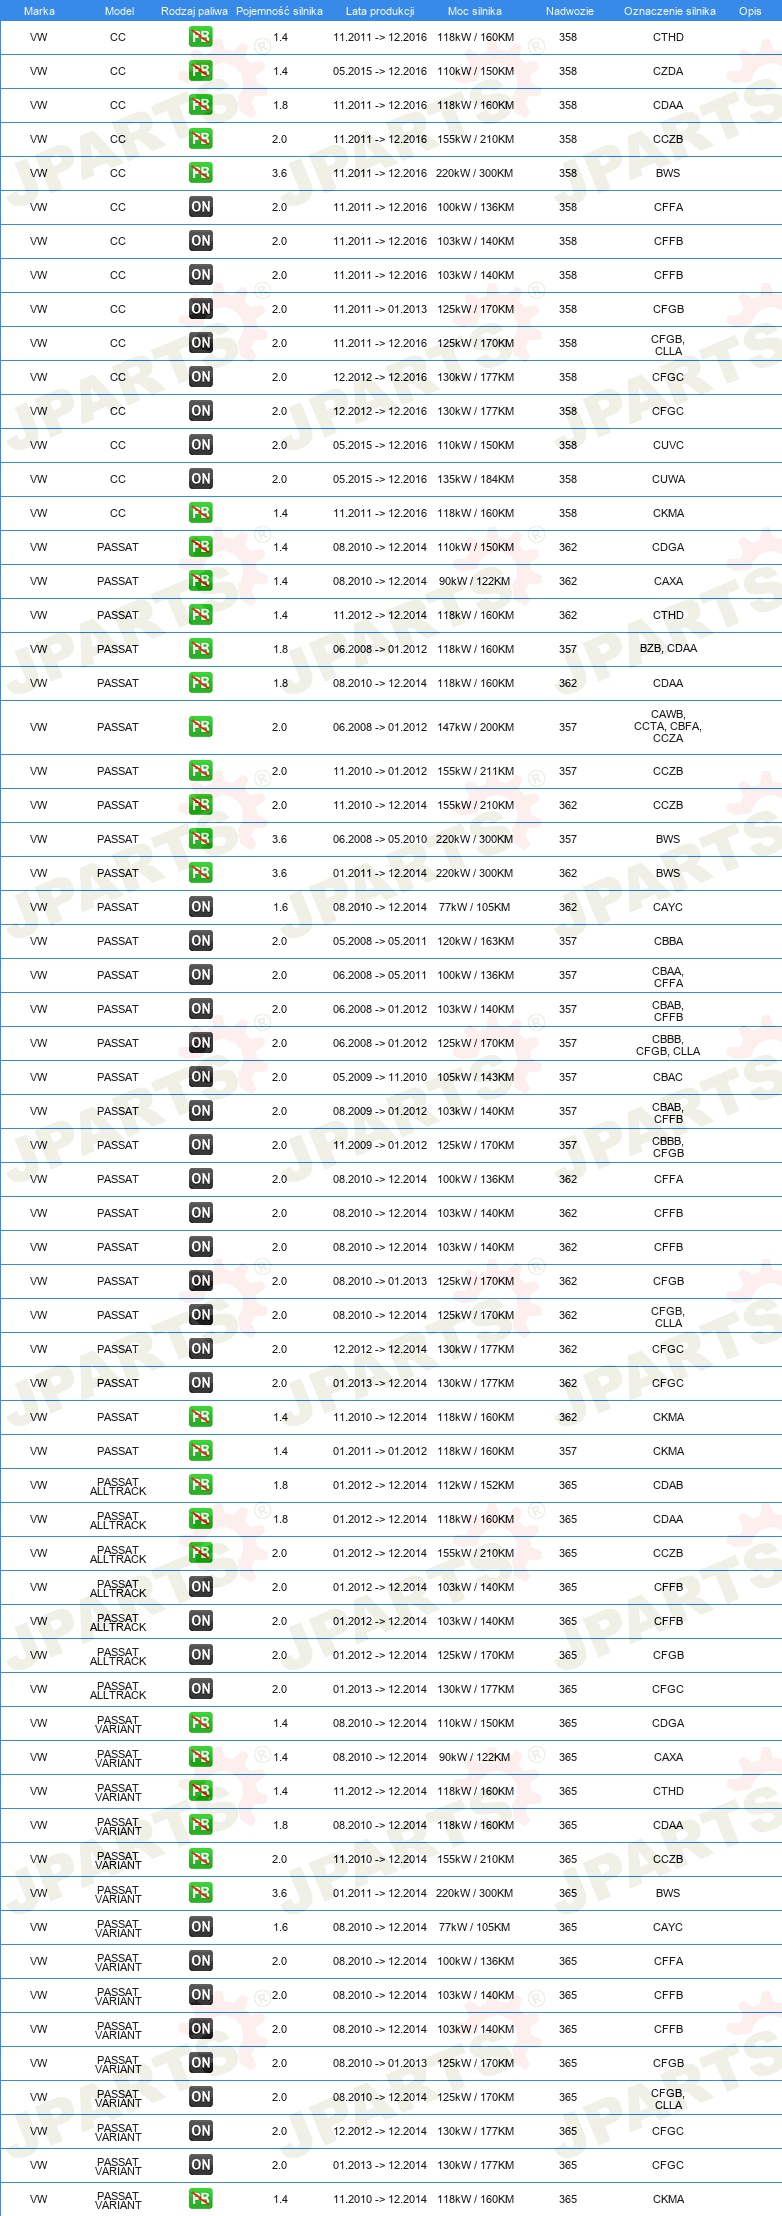Viewport: 782px width, 2216px height.
Task: Select the CAWB, CCTA, CBFA, CCZA cell
Action: click(668, 727)
